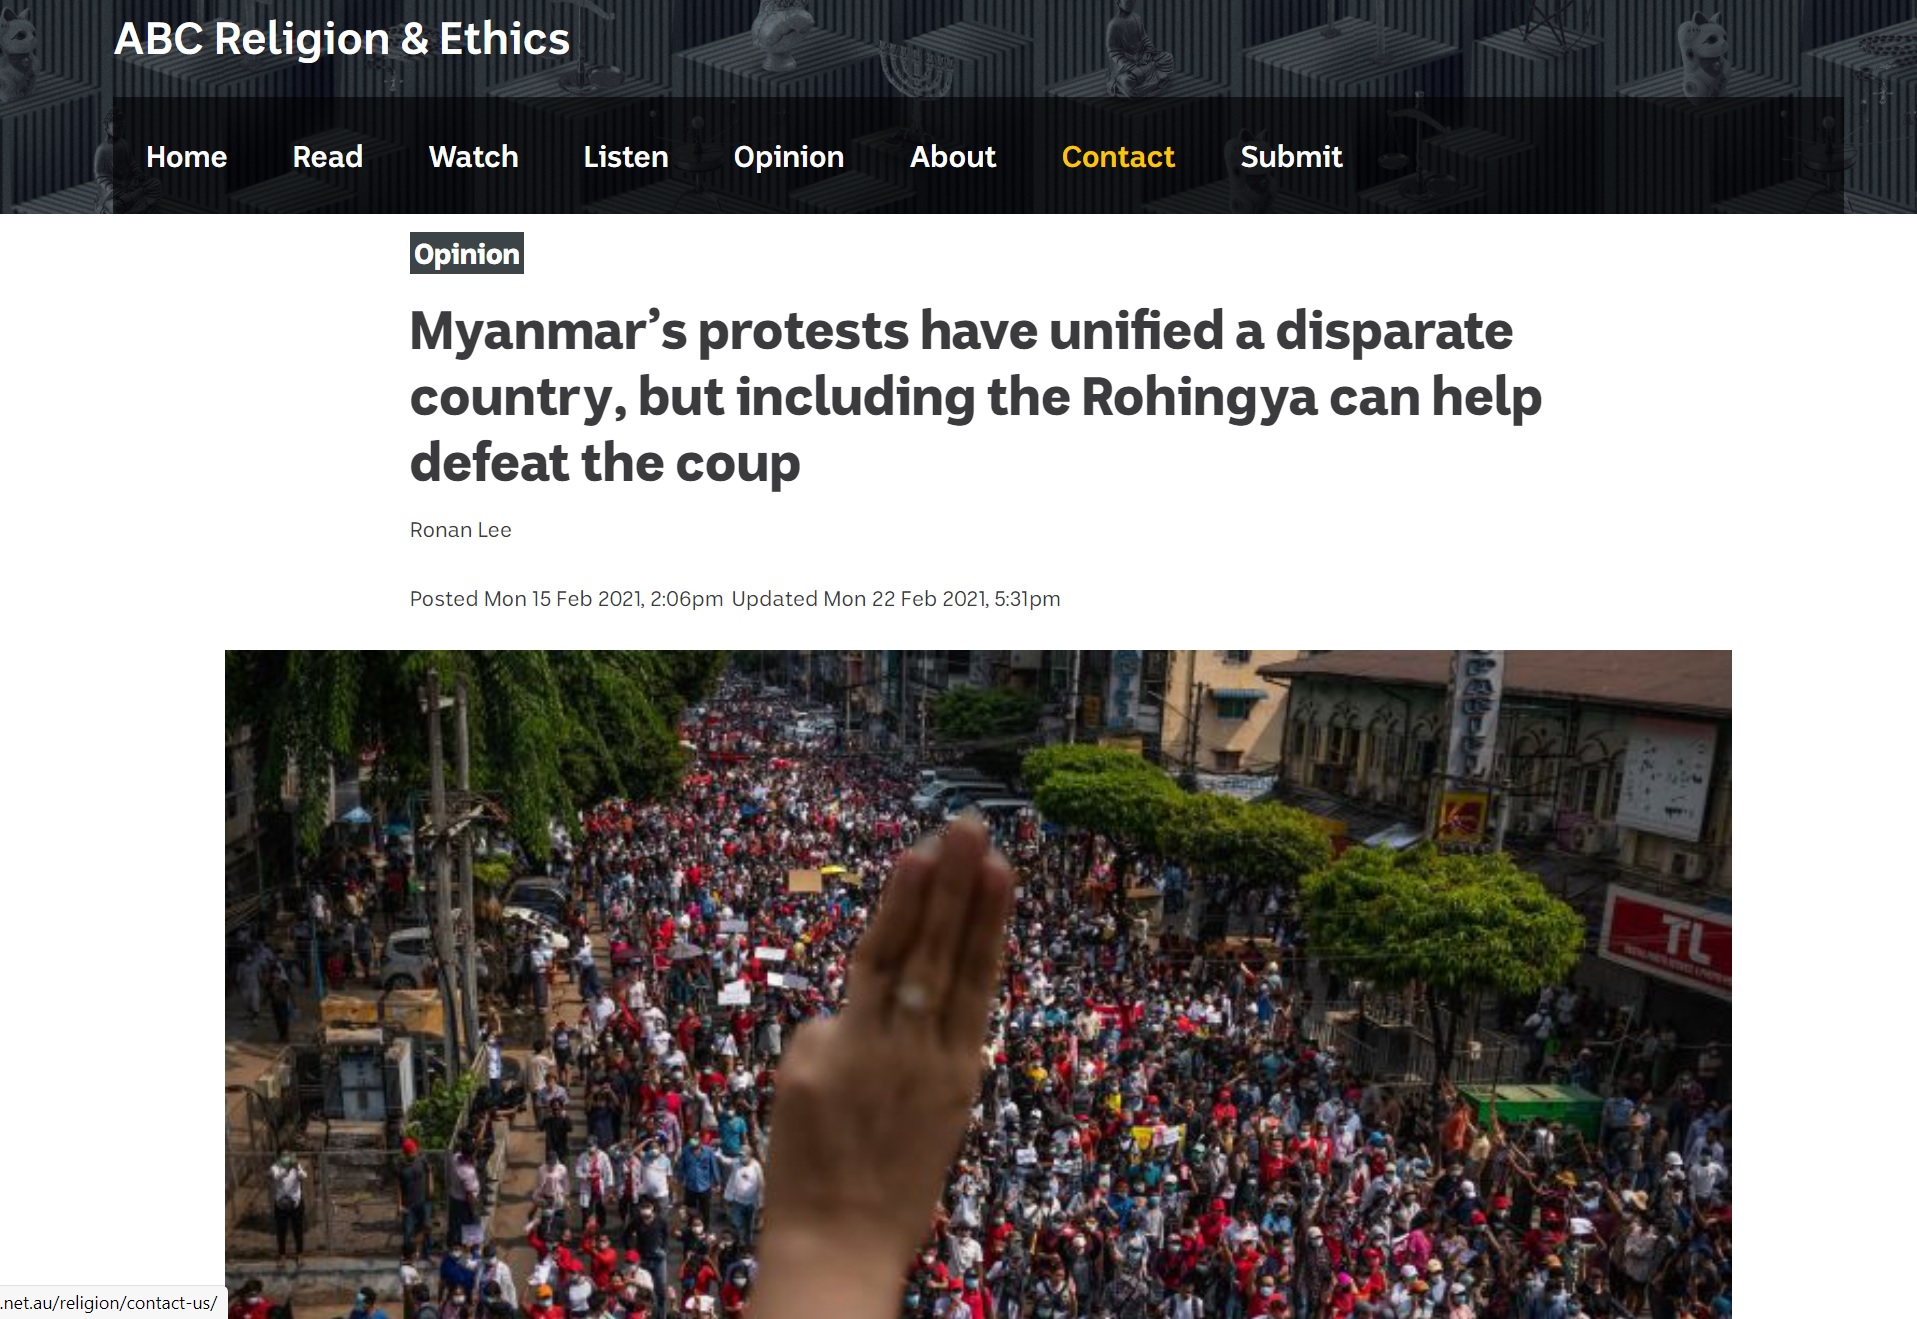1917x1319 pixels.
Task: Open the Submit page
Action: [x=1291, y=157]
